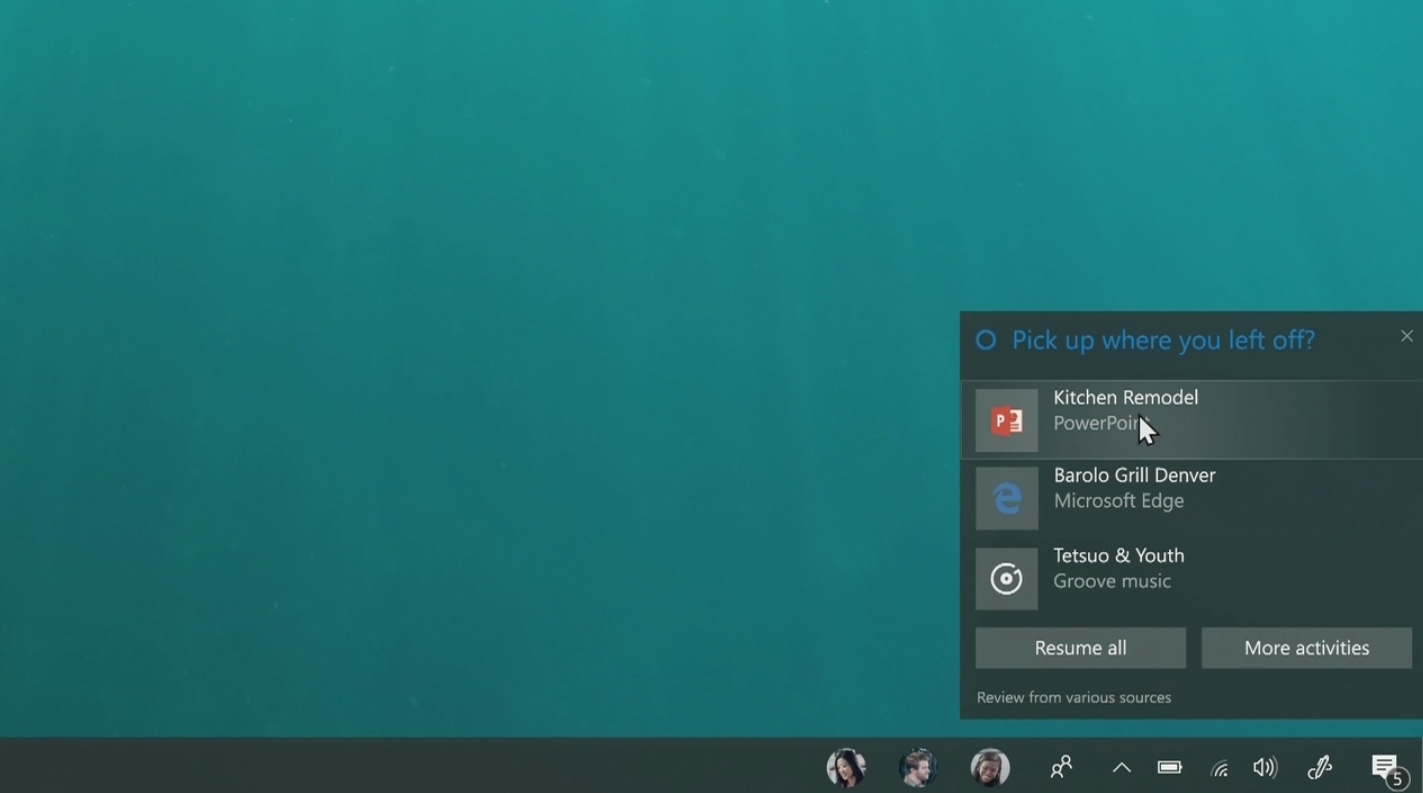Click the Microsoft Edge app label
This screenshot has width=1423, height=793.
click(1118, 501)
